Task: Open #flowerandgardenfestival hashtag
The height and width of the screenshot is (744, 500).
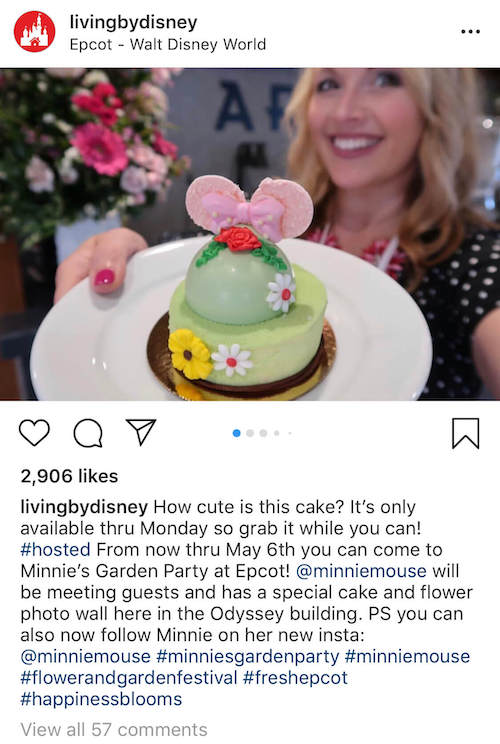Action: click(129, 678)
